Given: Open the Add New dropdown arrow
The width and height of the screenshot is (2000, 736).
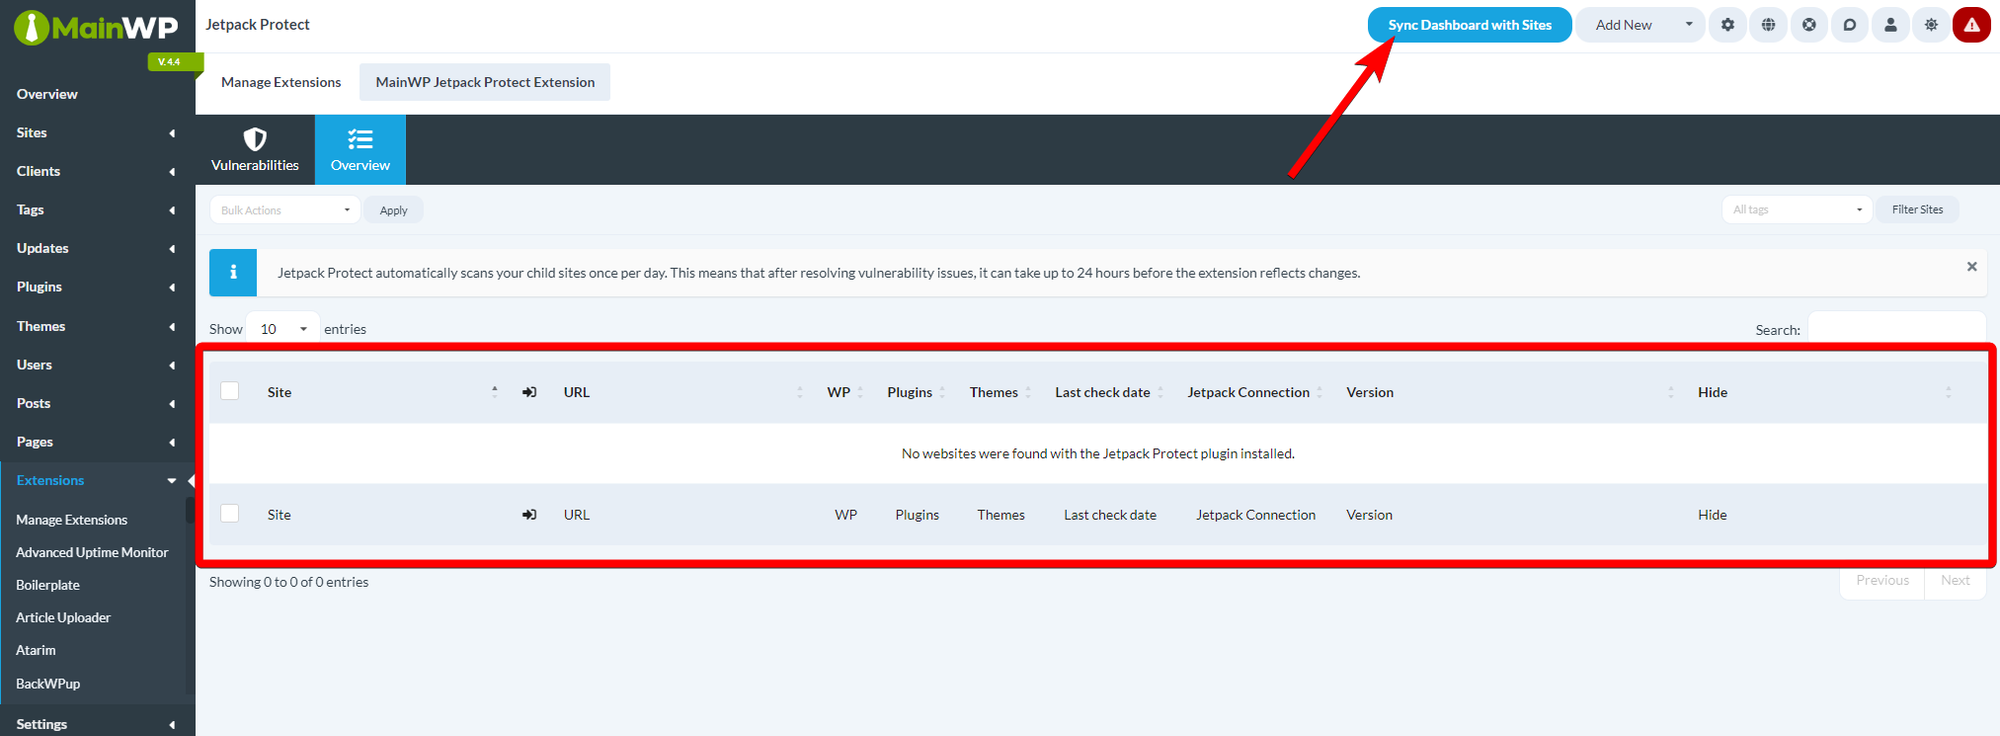Looking at the screenshot, I should [x=1689, y=25].
